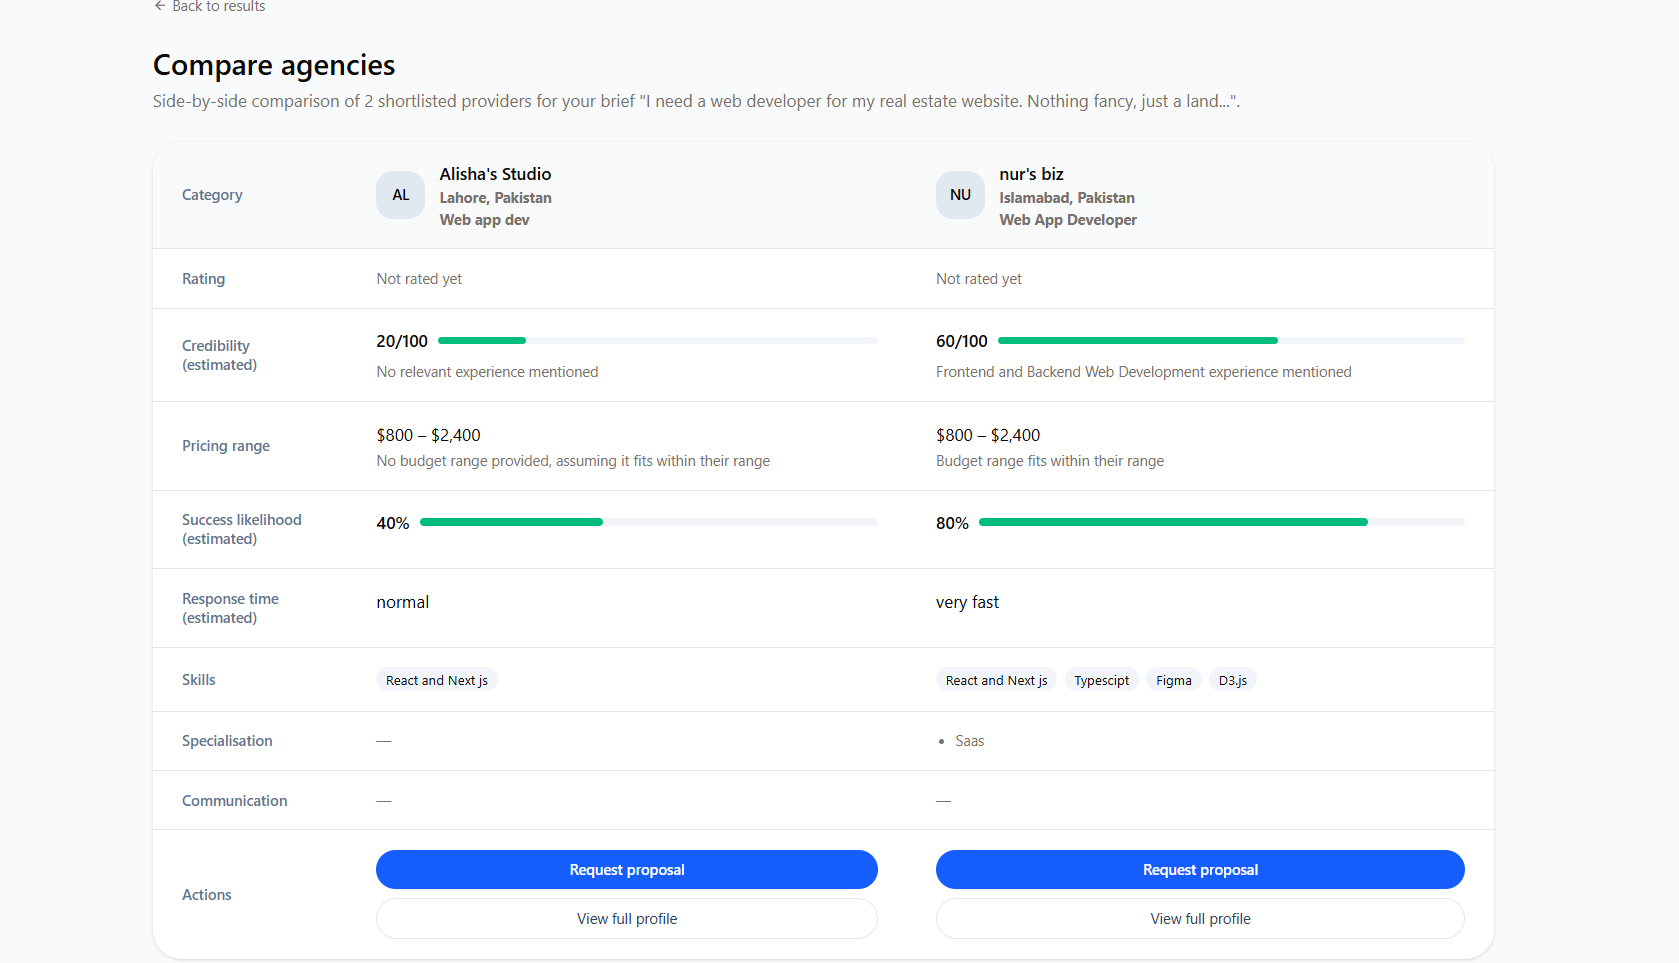Select the Typescipt skill tag
The image size is (1679, 963).
pyautogui.click(x=1101, y=680)
